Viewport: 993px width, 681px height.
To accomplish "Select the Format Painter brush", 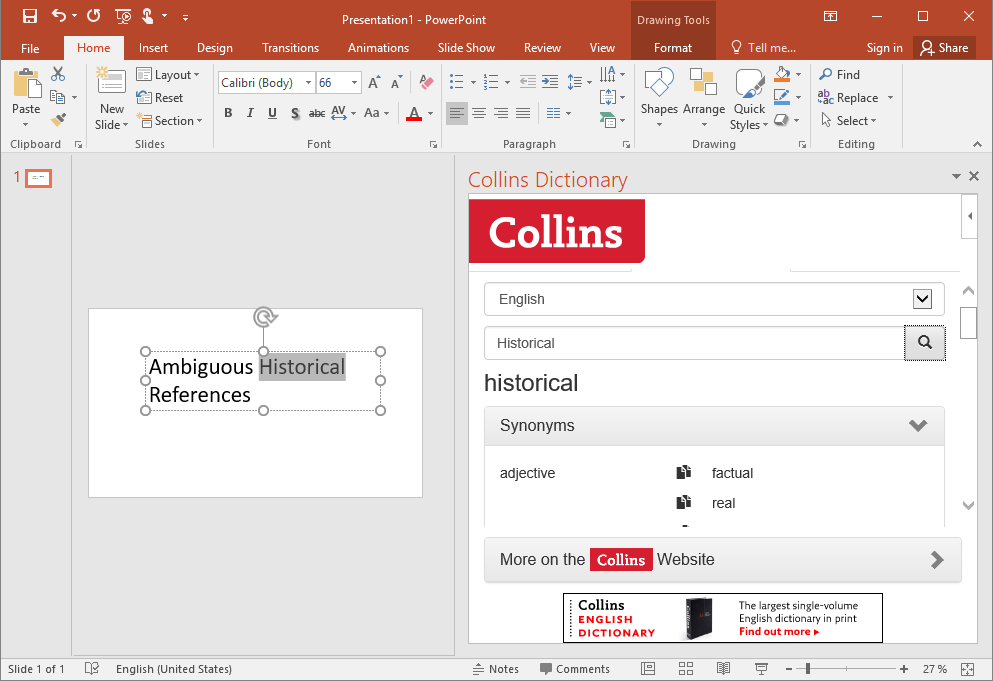I will pyautogui.click(x=58, y=119).
